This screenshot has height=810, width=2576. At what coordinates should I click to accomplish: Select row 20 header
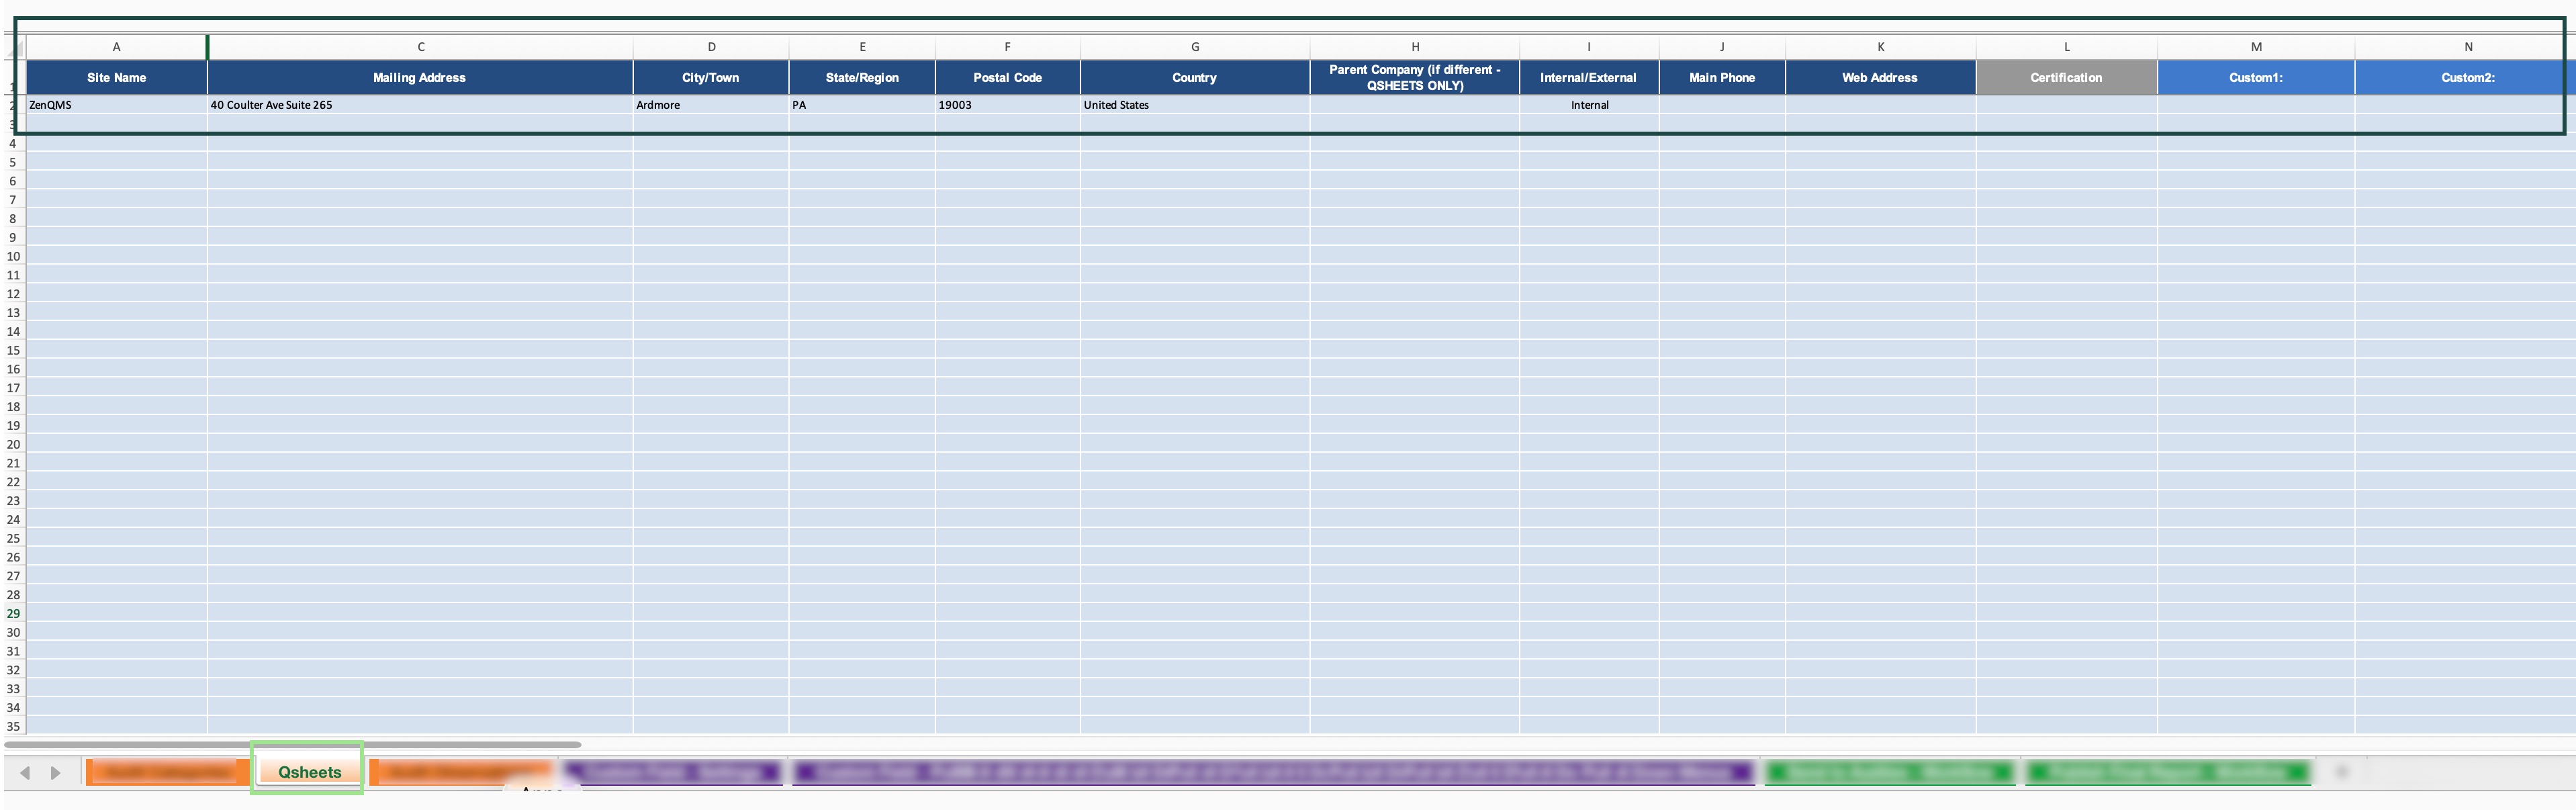coord(13,444)
